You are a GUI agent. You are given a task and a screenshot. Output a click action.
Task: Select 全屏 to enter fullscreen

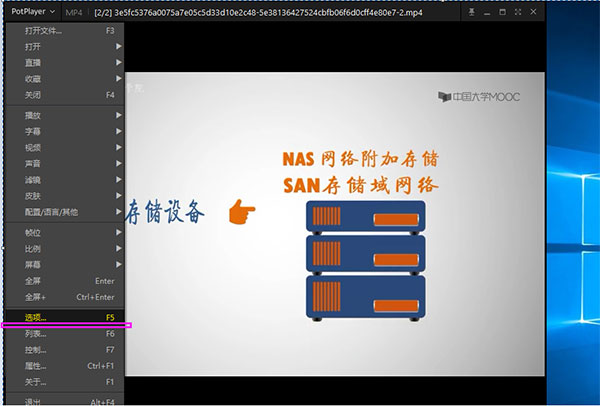(33, 281)
